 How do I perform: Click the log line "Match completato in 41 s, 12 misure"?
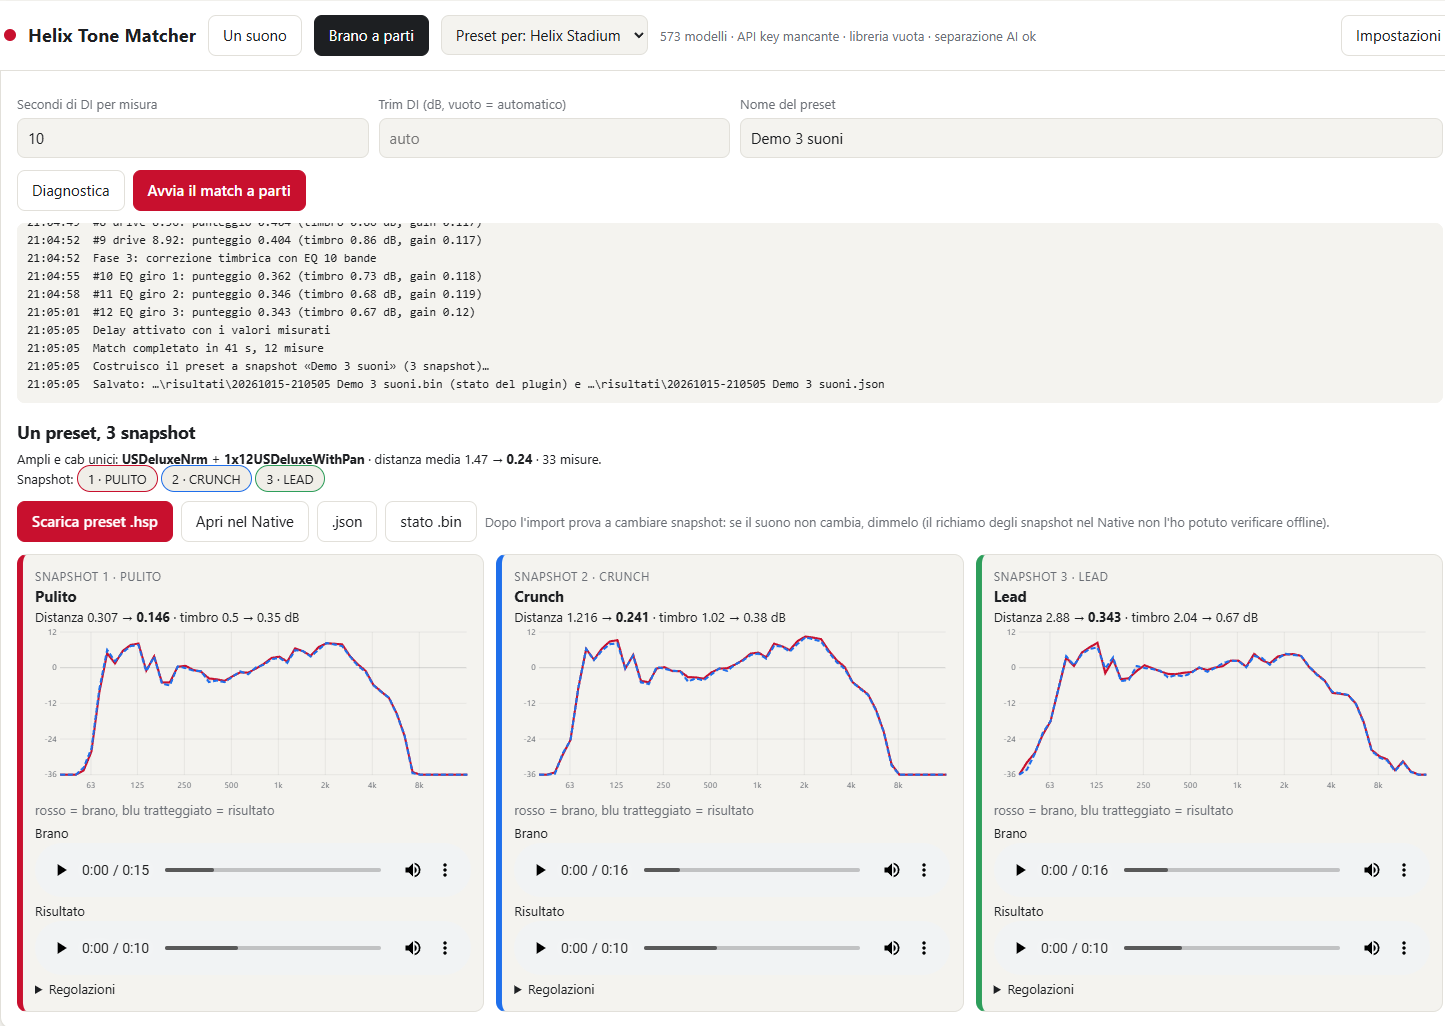pos(208,348)
